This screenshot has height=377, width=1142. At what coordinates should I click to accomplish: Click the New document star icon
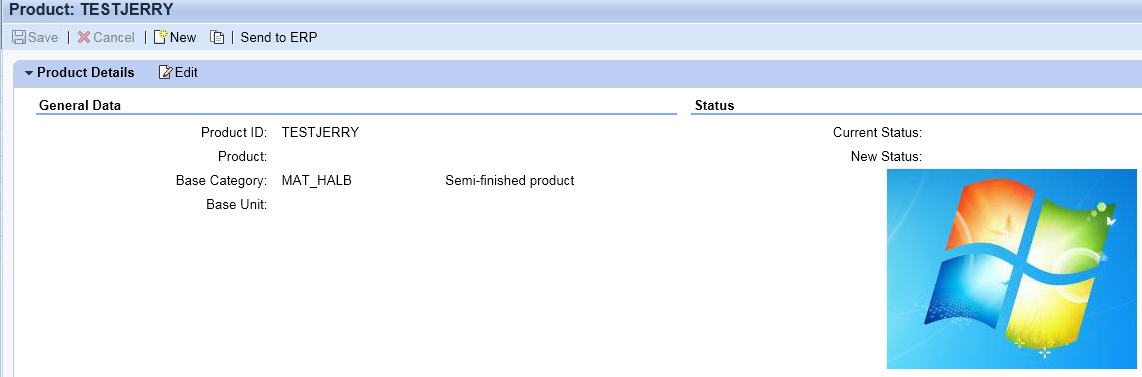161,37
